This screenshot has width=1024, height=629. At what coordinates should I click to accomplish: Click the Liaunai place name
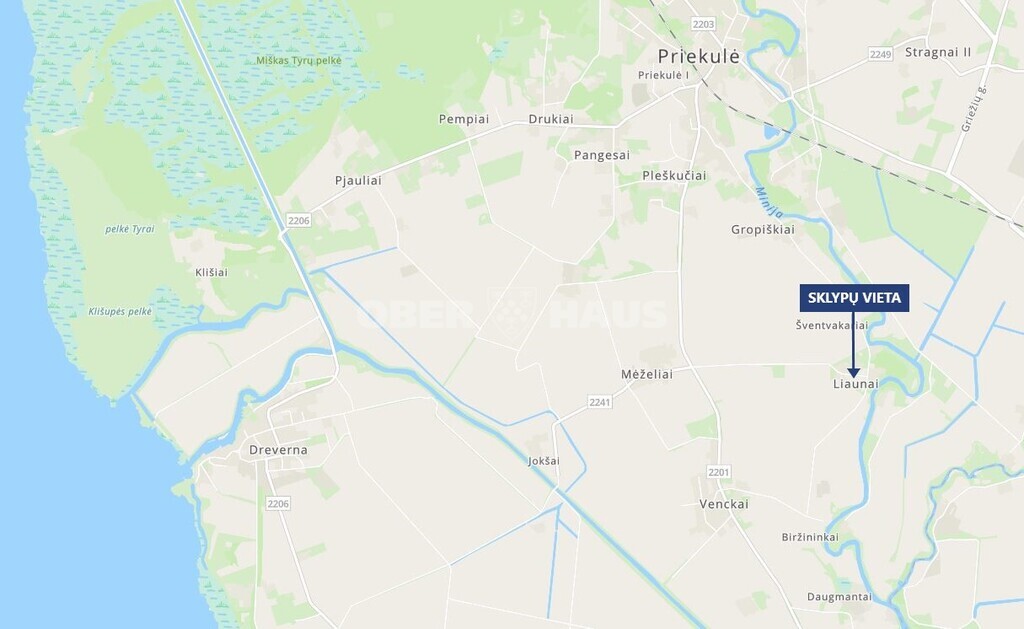[856, 384]
